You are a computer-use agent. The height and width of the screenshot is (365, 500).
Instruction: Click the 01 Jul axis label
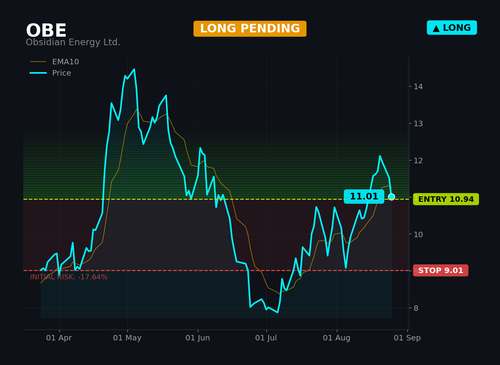click(266, 338)
